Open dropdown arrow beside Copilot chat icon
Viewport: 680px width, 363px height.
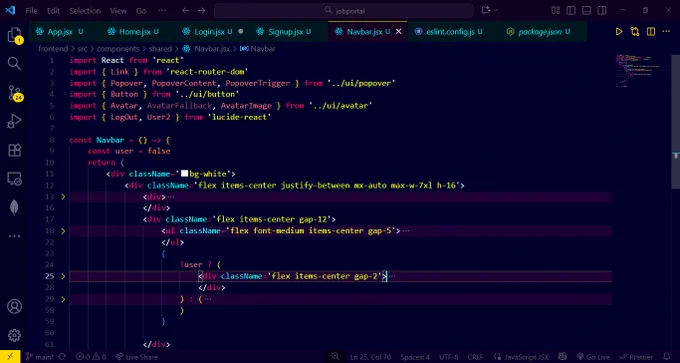(496, 10)
